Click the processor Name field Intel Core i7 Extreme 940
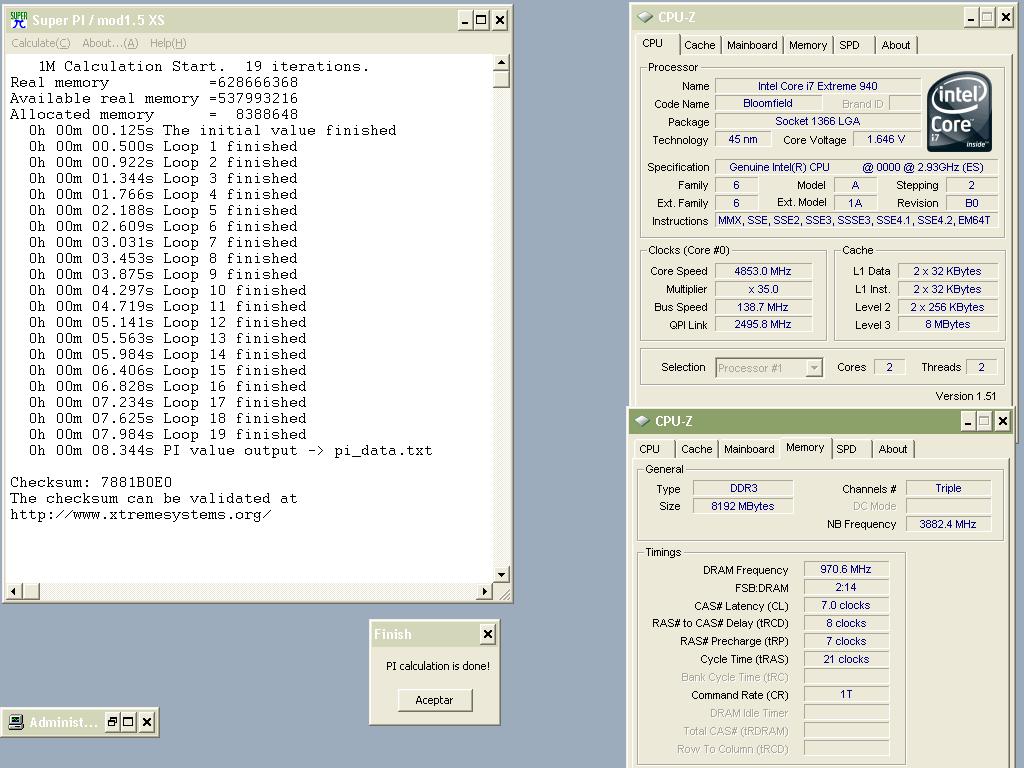Screen dimensions: 1024x768 point(818,86)
